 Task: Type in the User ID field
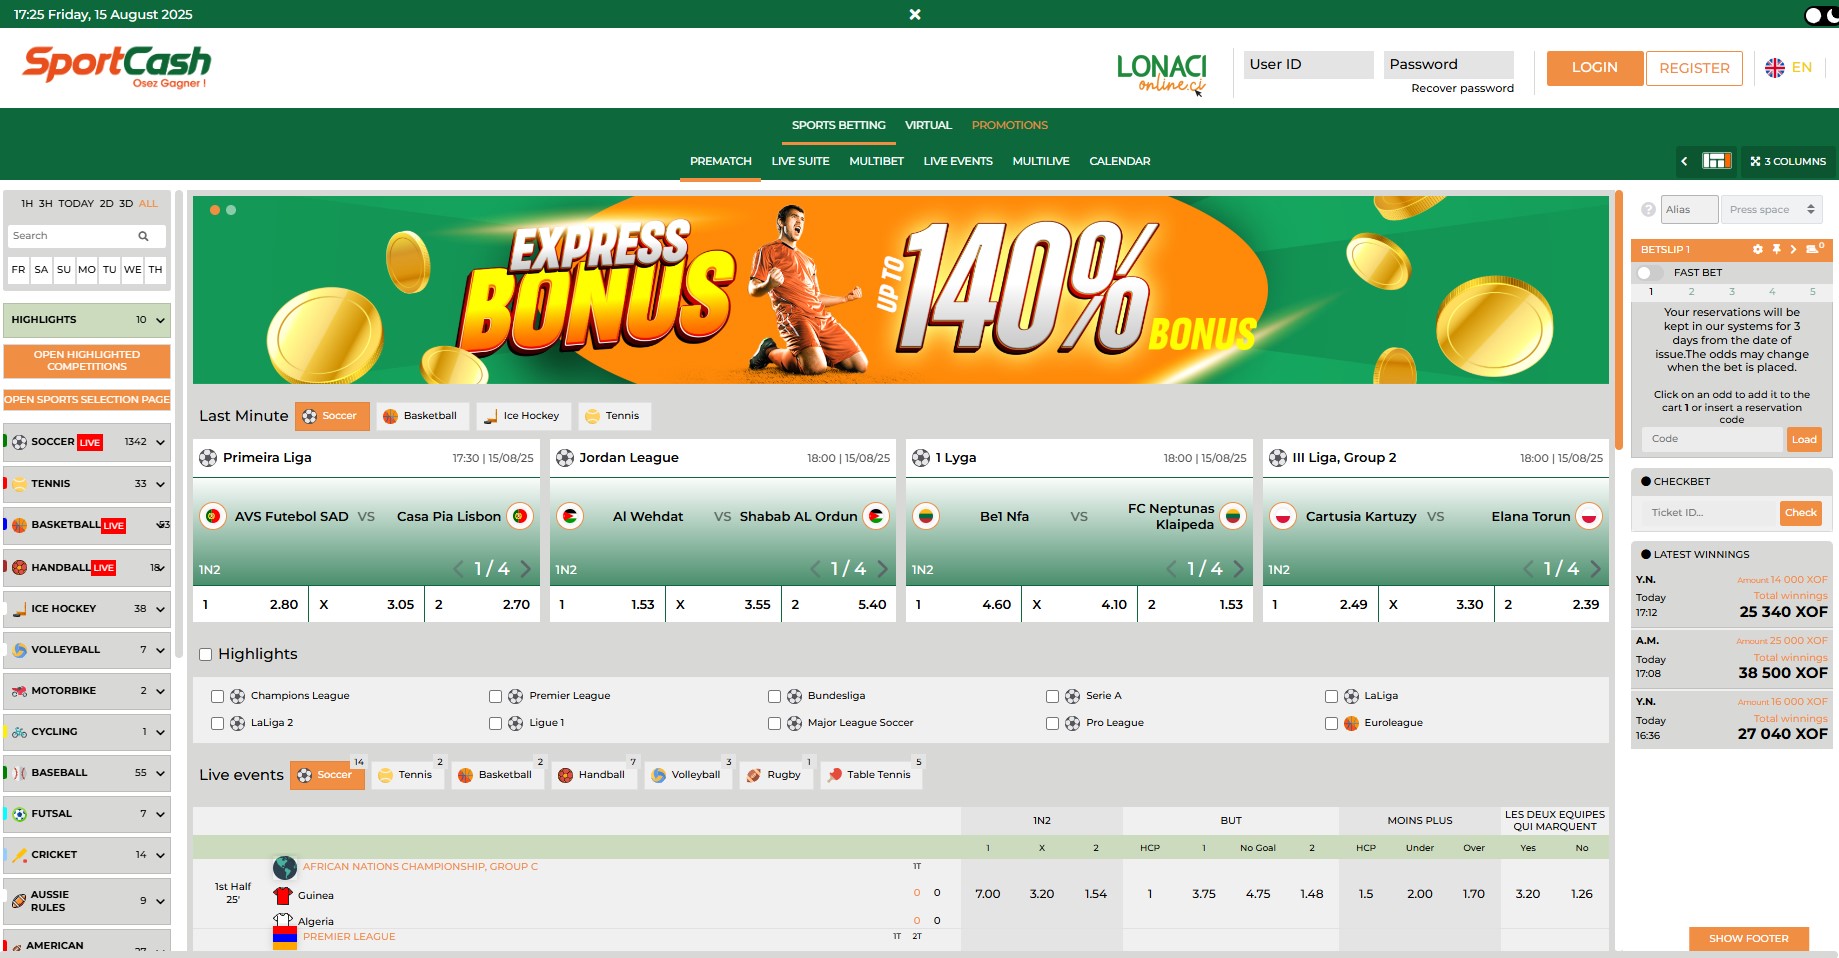pyautogui.click(x=1307, y=64)
